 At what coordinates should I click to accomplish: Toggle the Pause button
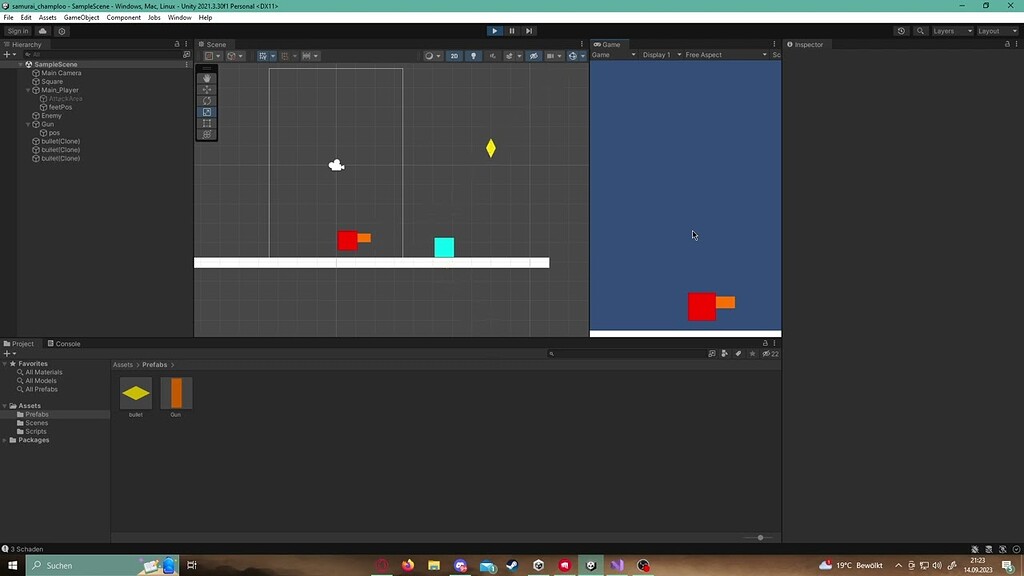tap(511, 30)
